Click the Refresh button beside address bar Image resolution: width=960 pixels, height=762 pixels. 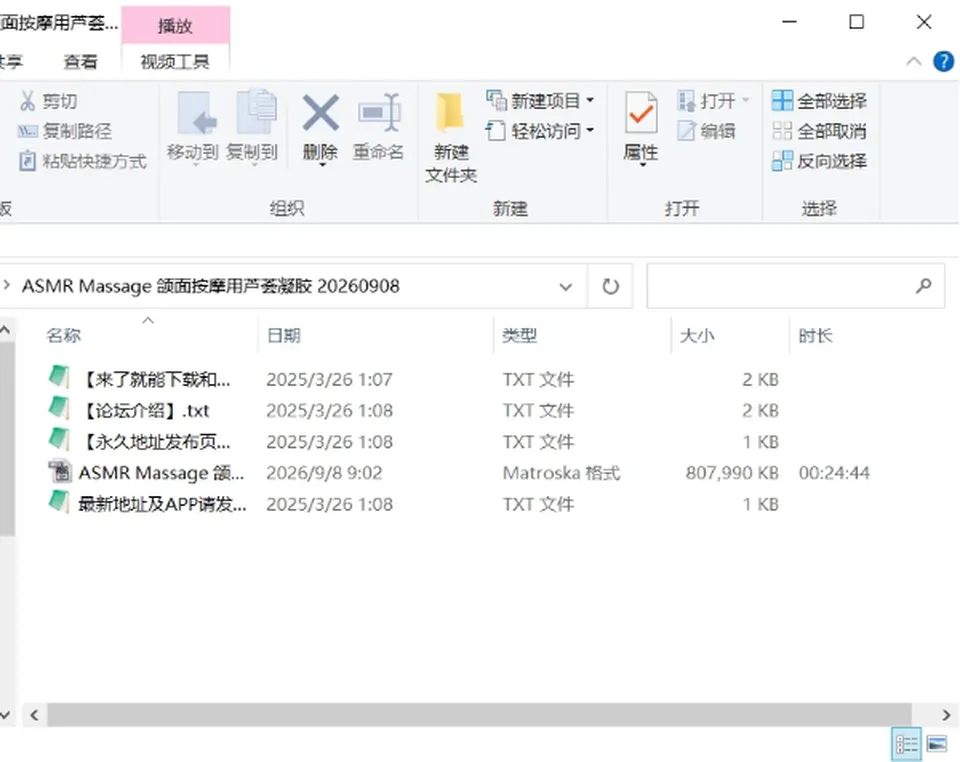click(610, 286)
